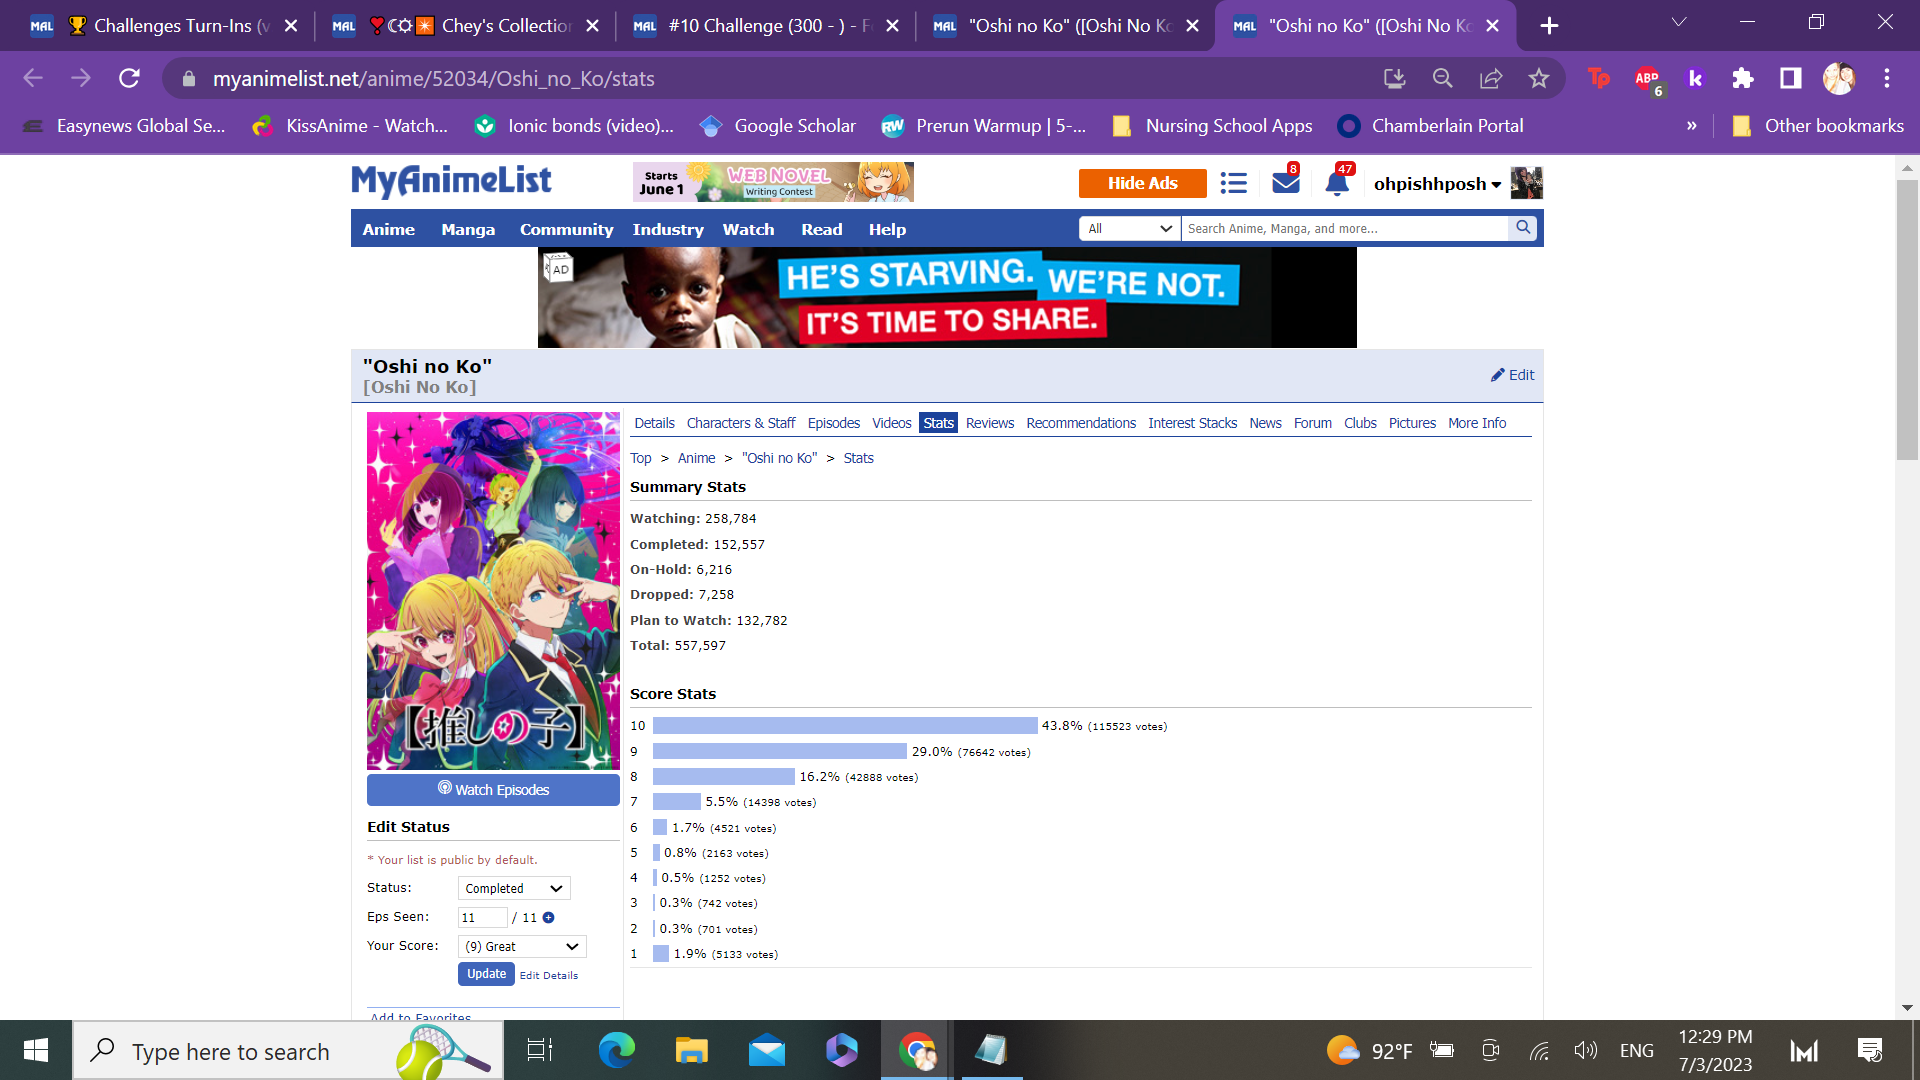Image resolution: width=1920 pixels, height=1080 pixels.
Task: Open the MAL list icon in header
Action: point(1234,184)
